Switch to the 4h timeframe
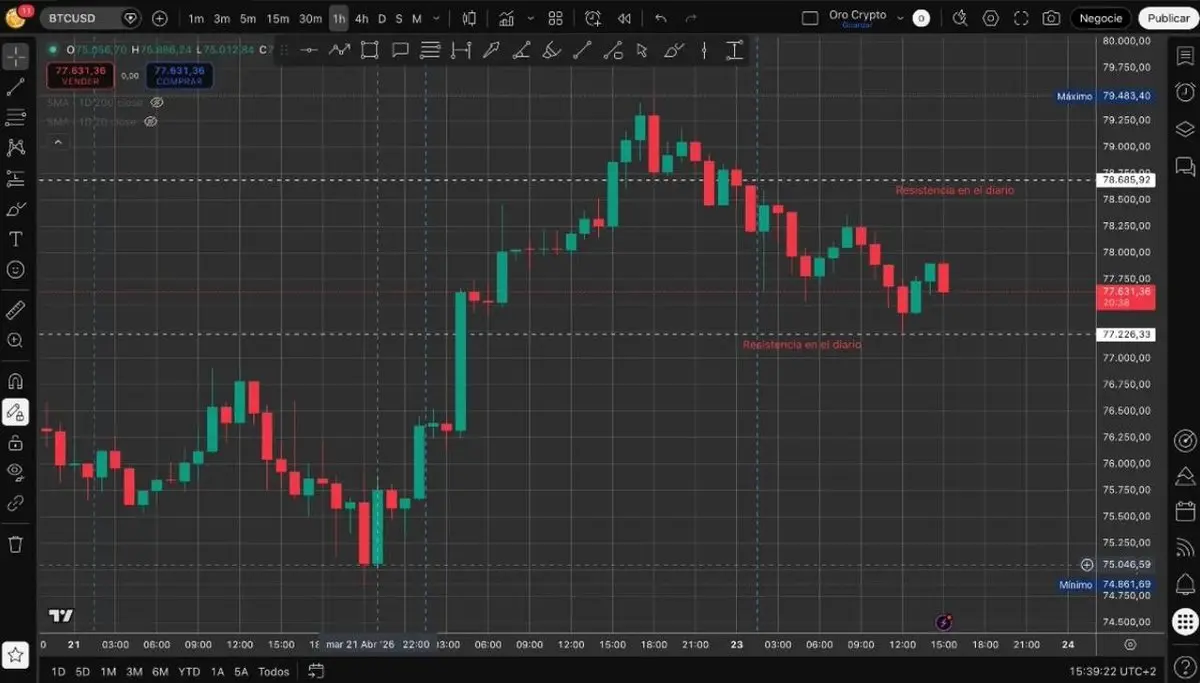 coord(361,18)
